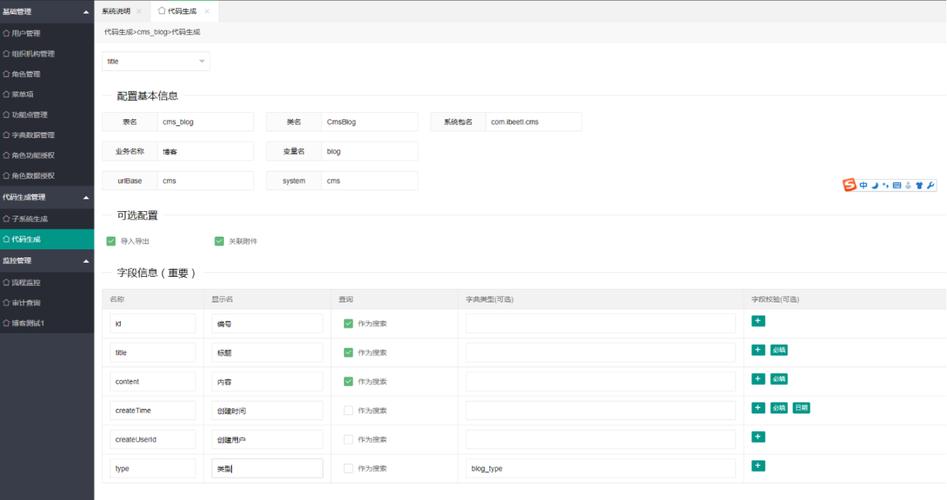Open the title dropdown at the top
This screenshot has width=947, height=500.
pos(156,61)
